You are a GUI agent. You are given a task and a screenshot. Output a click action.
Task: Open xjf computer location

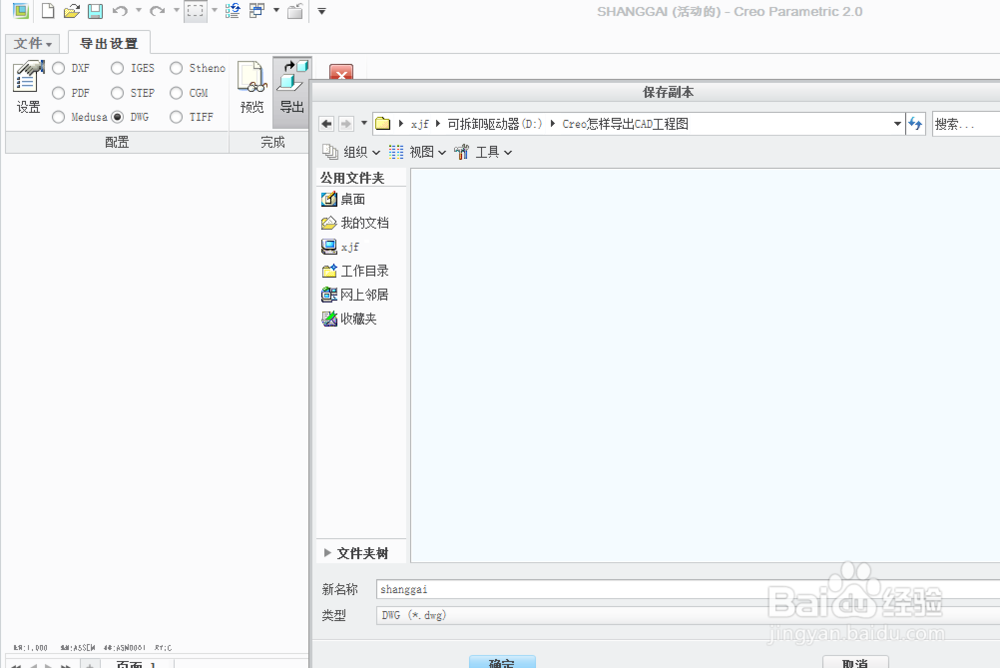[x=341, y=247]
